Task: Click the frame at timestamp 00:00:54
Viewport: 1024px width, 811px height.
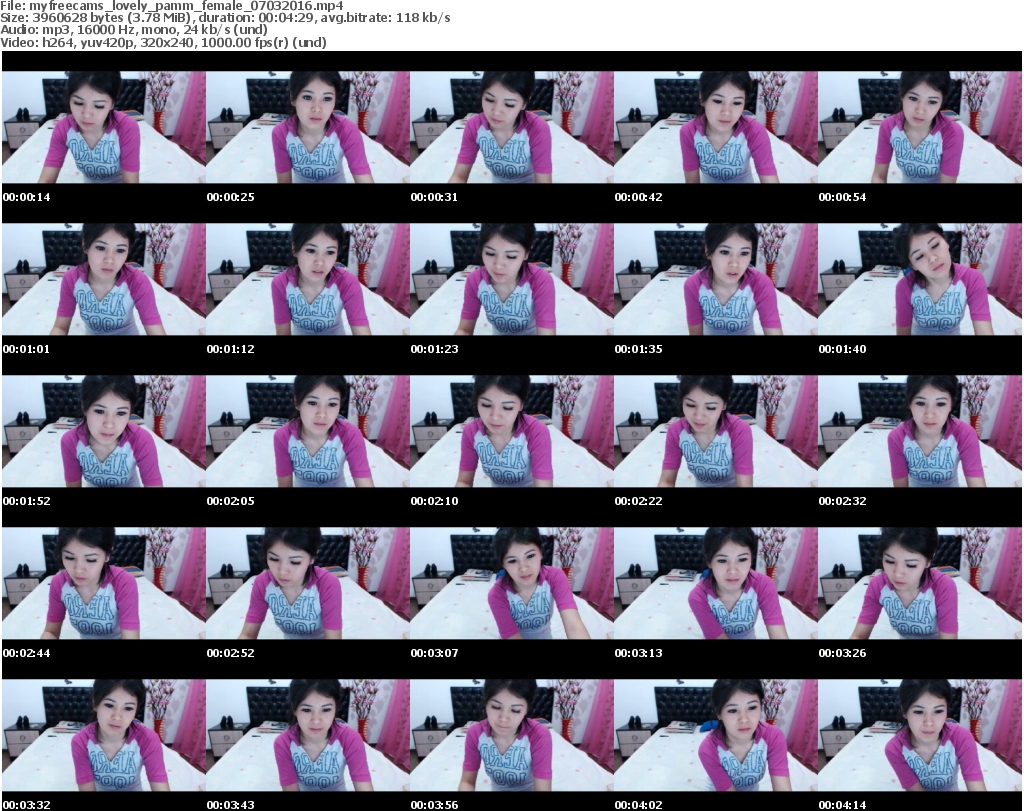Action: pyautogui.click(x=919, y=127)
